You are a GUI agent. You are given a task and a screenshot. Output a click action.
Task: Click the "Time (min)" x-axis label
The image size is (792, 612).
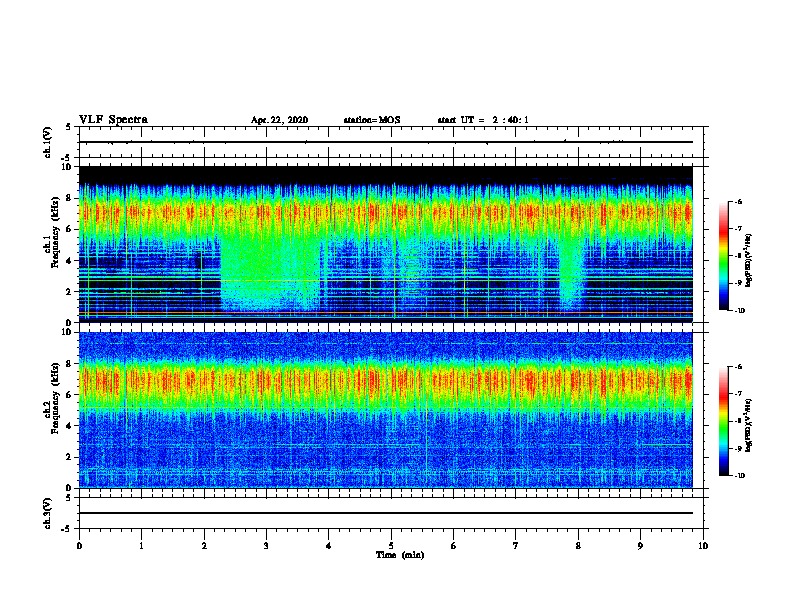(400, 555)
